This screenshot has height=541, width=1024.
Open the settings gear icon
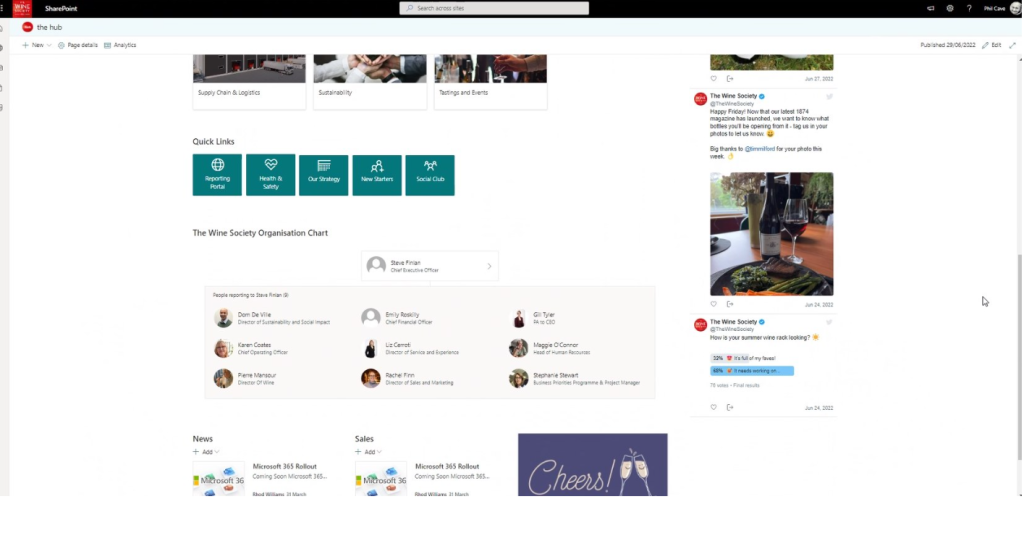pyautogui.click(x=950, y=8)
